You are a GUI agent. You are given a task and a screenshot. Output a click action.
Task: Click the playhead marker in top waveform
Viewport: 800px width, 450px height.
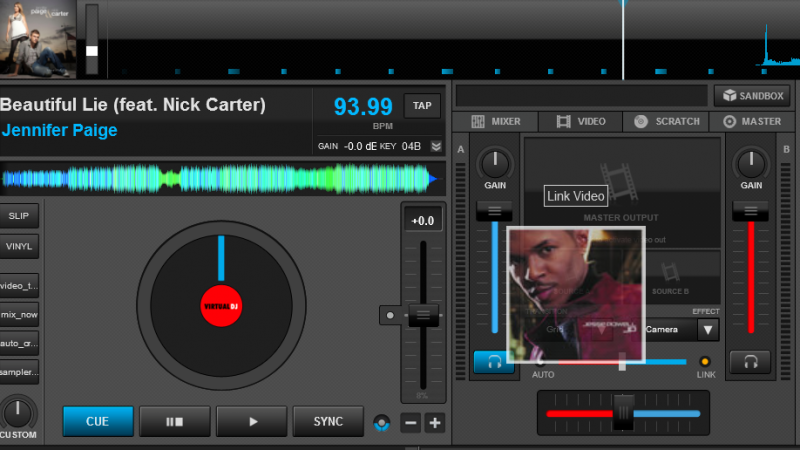click(622, 40)
